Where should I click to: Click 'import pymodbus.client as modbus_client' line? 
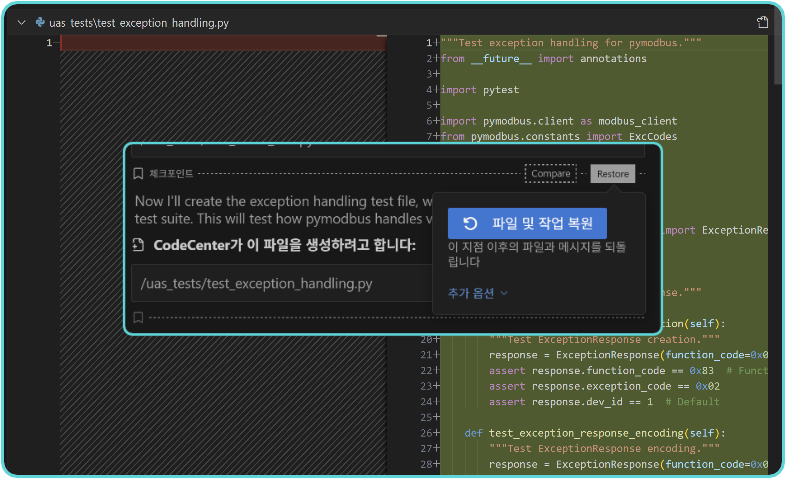(558, 121)
